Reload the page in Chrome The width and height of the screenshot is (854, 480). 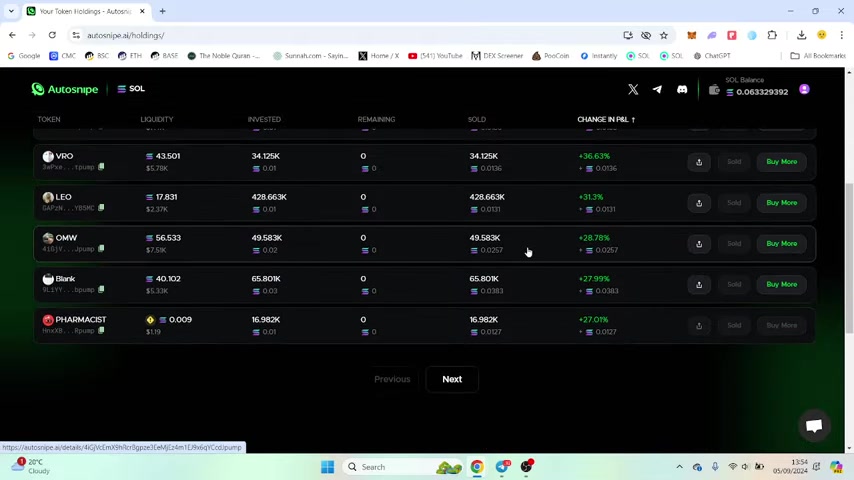pos(52,35)
